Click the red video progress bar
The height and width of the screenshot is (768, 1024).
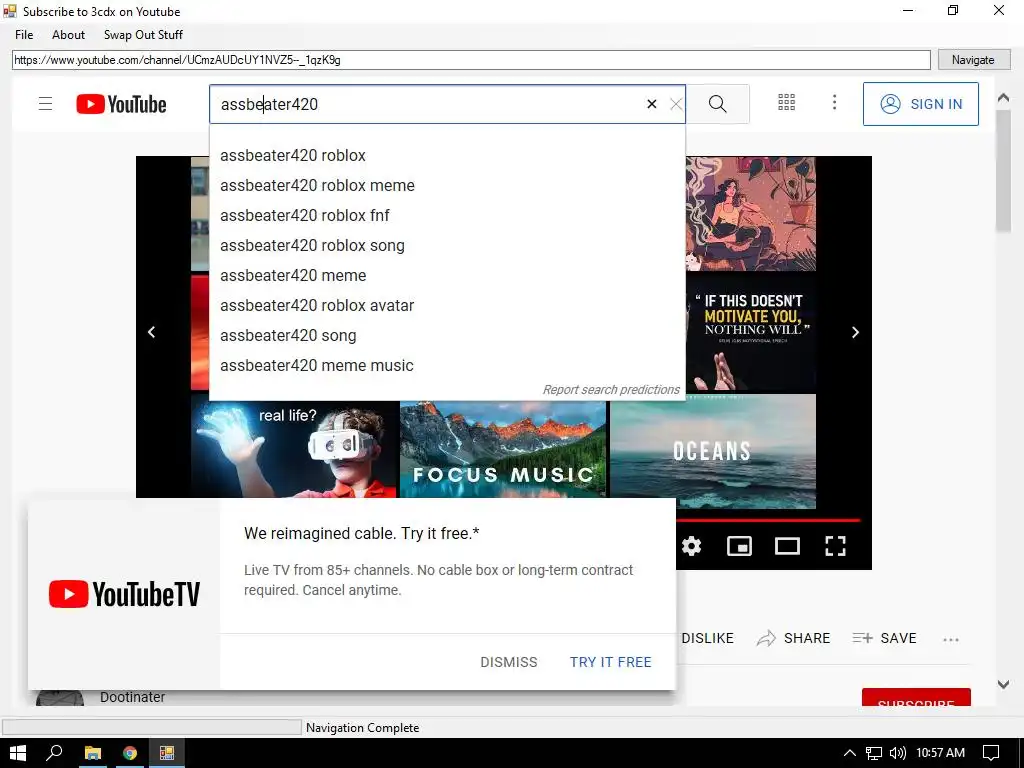click(x=767, y=520)
